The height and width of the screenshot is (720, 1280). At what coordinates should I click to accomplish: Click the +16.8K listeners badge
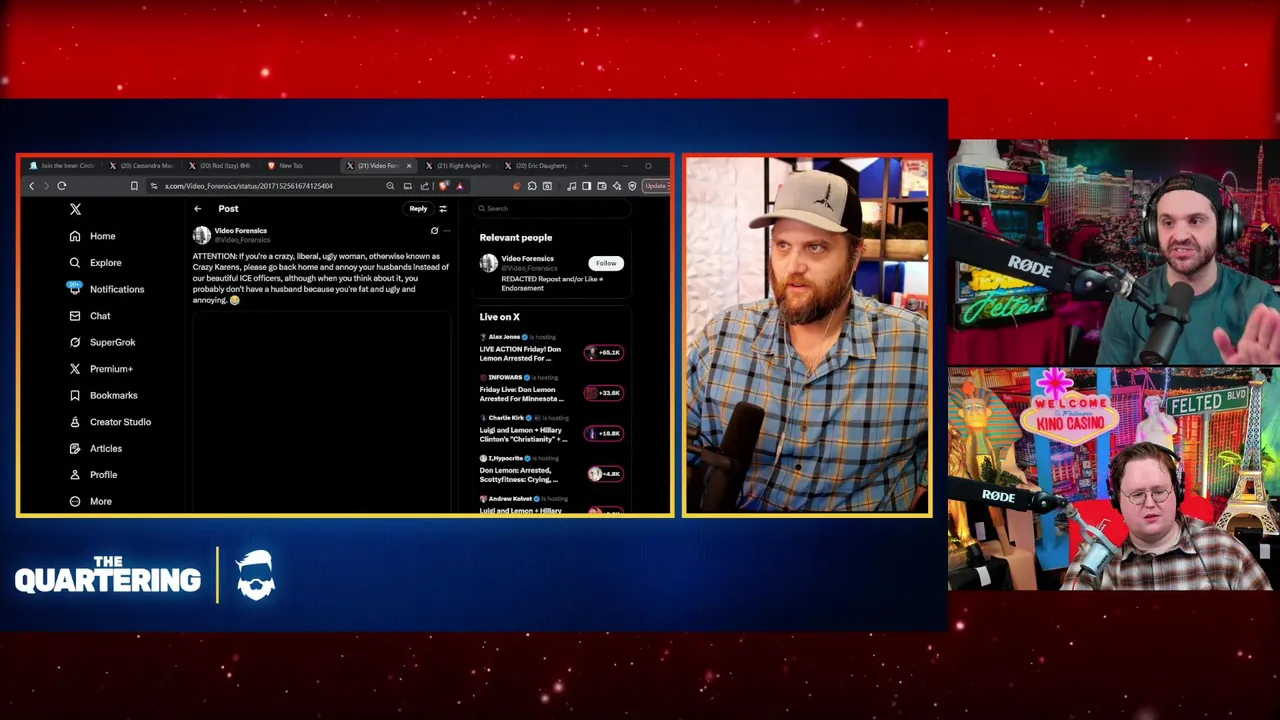(604, 433)
